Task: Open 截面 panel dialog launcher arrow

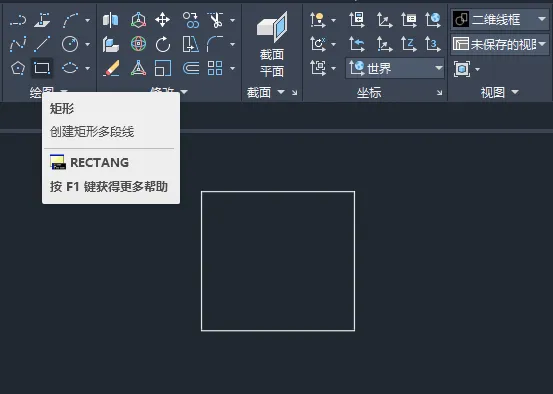Action: tap(294, 93)
